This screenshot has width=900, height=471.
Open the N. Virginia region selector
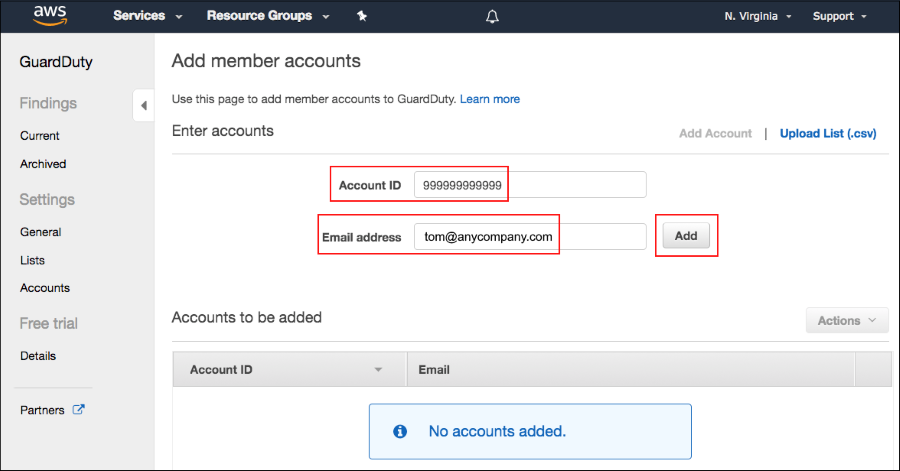[x=758, y=16]
